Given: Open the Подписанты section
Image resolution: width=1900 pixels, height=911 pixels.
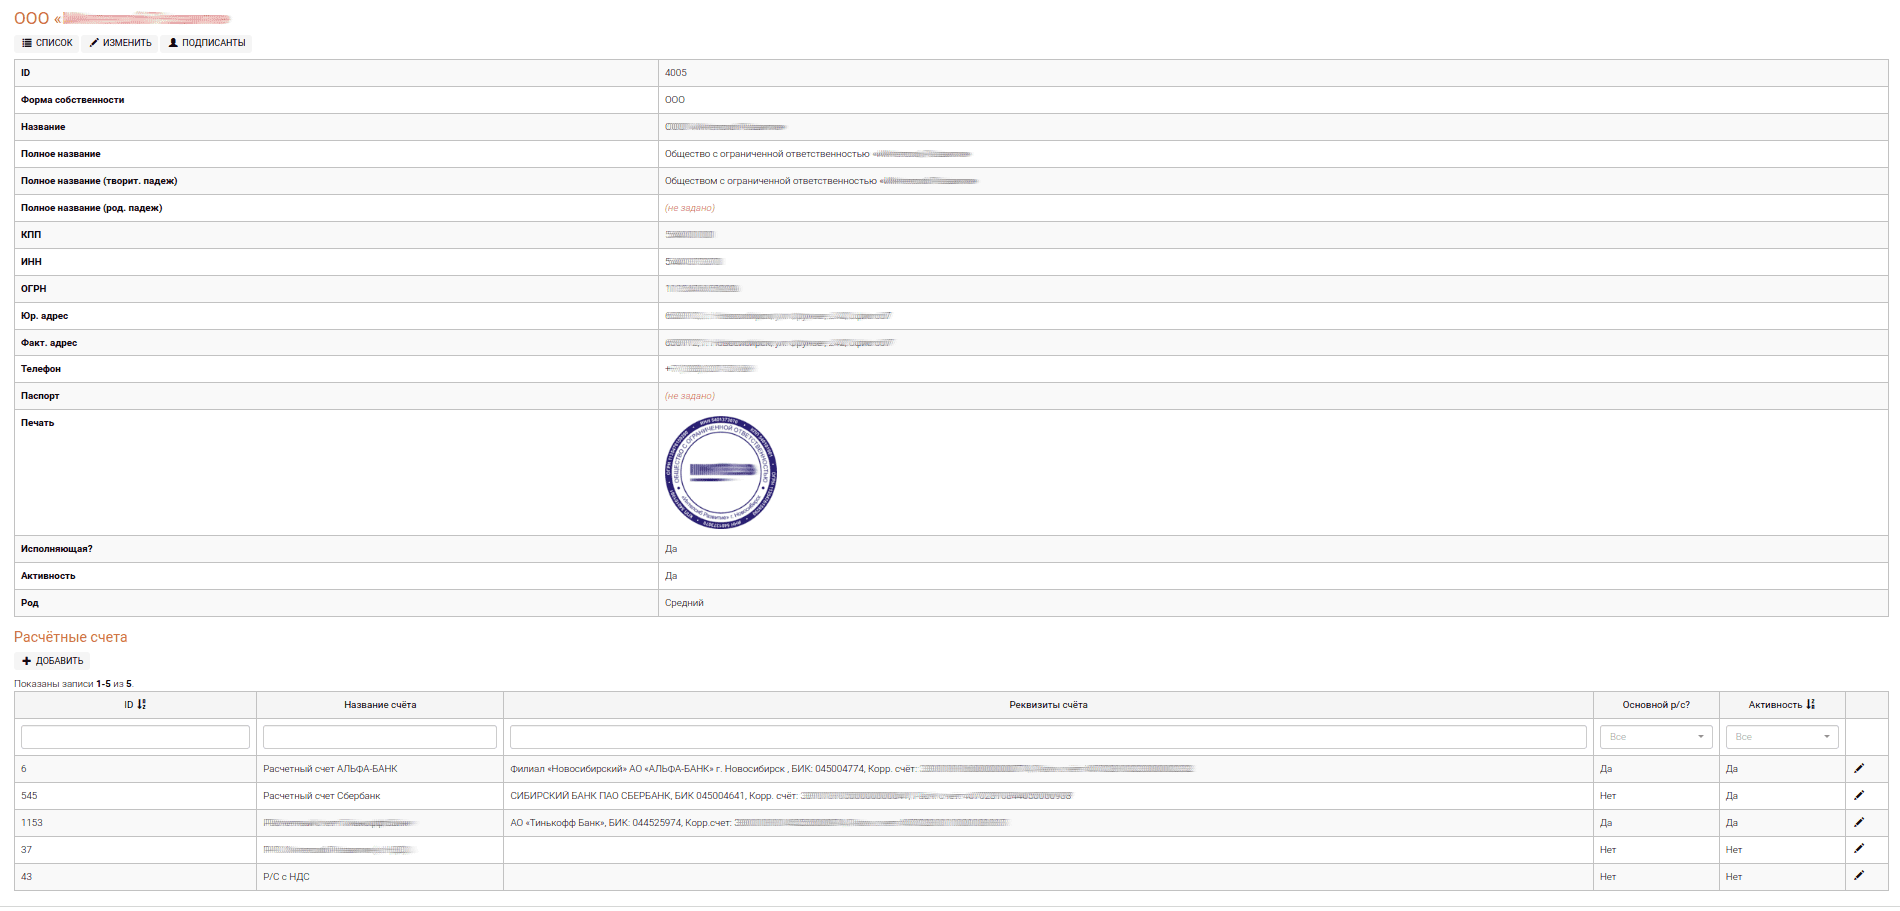Looking at the screenshot, I should tap(206, 43).
